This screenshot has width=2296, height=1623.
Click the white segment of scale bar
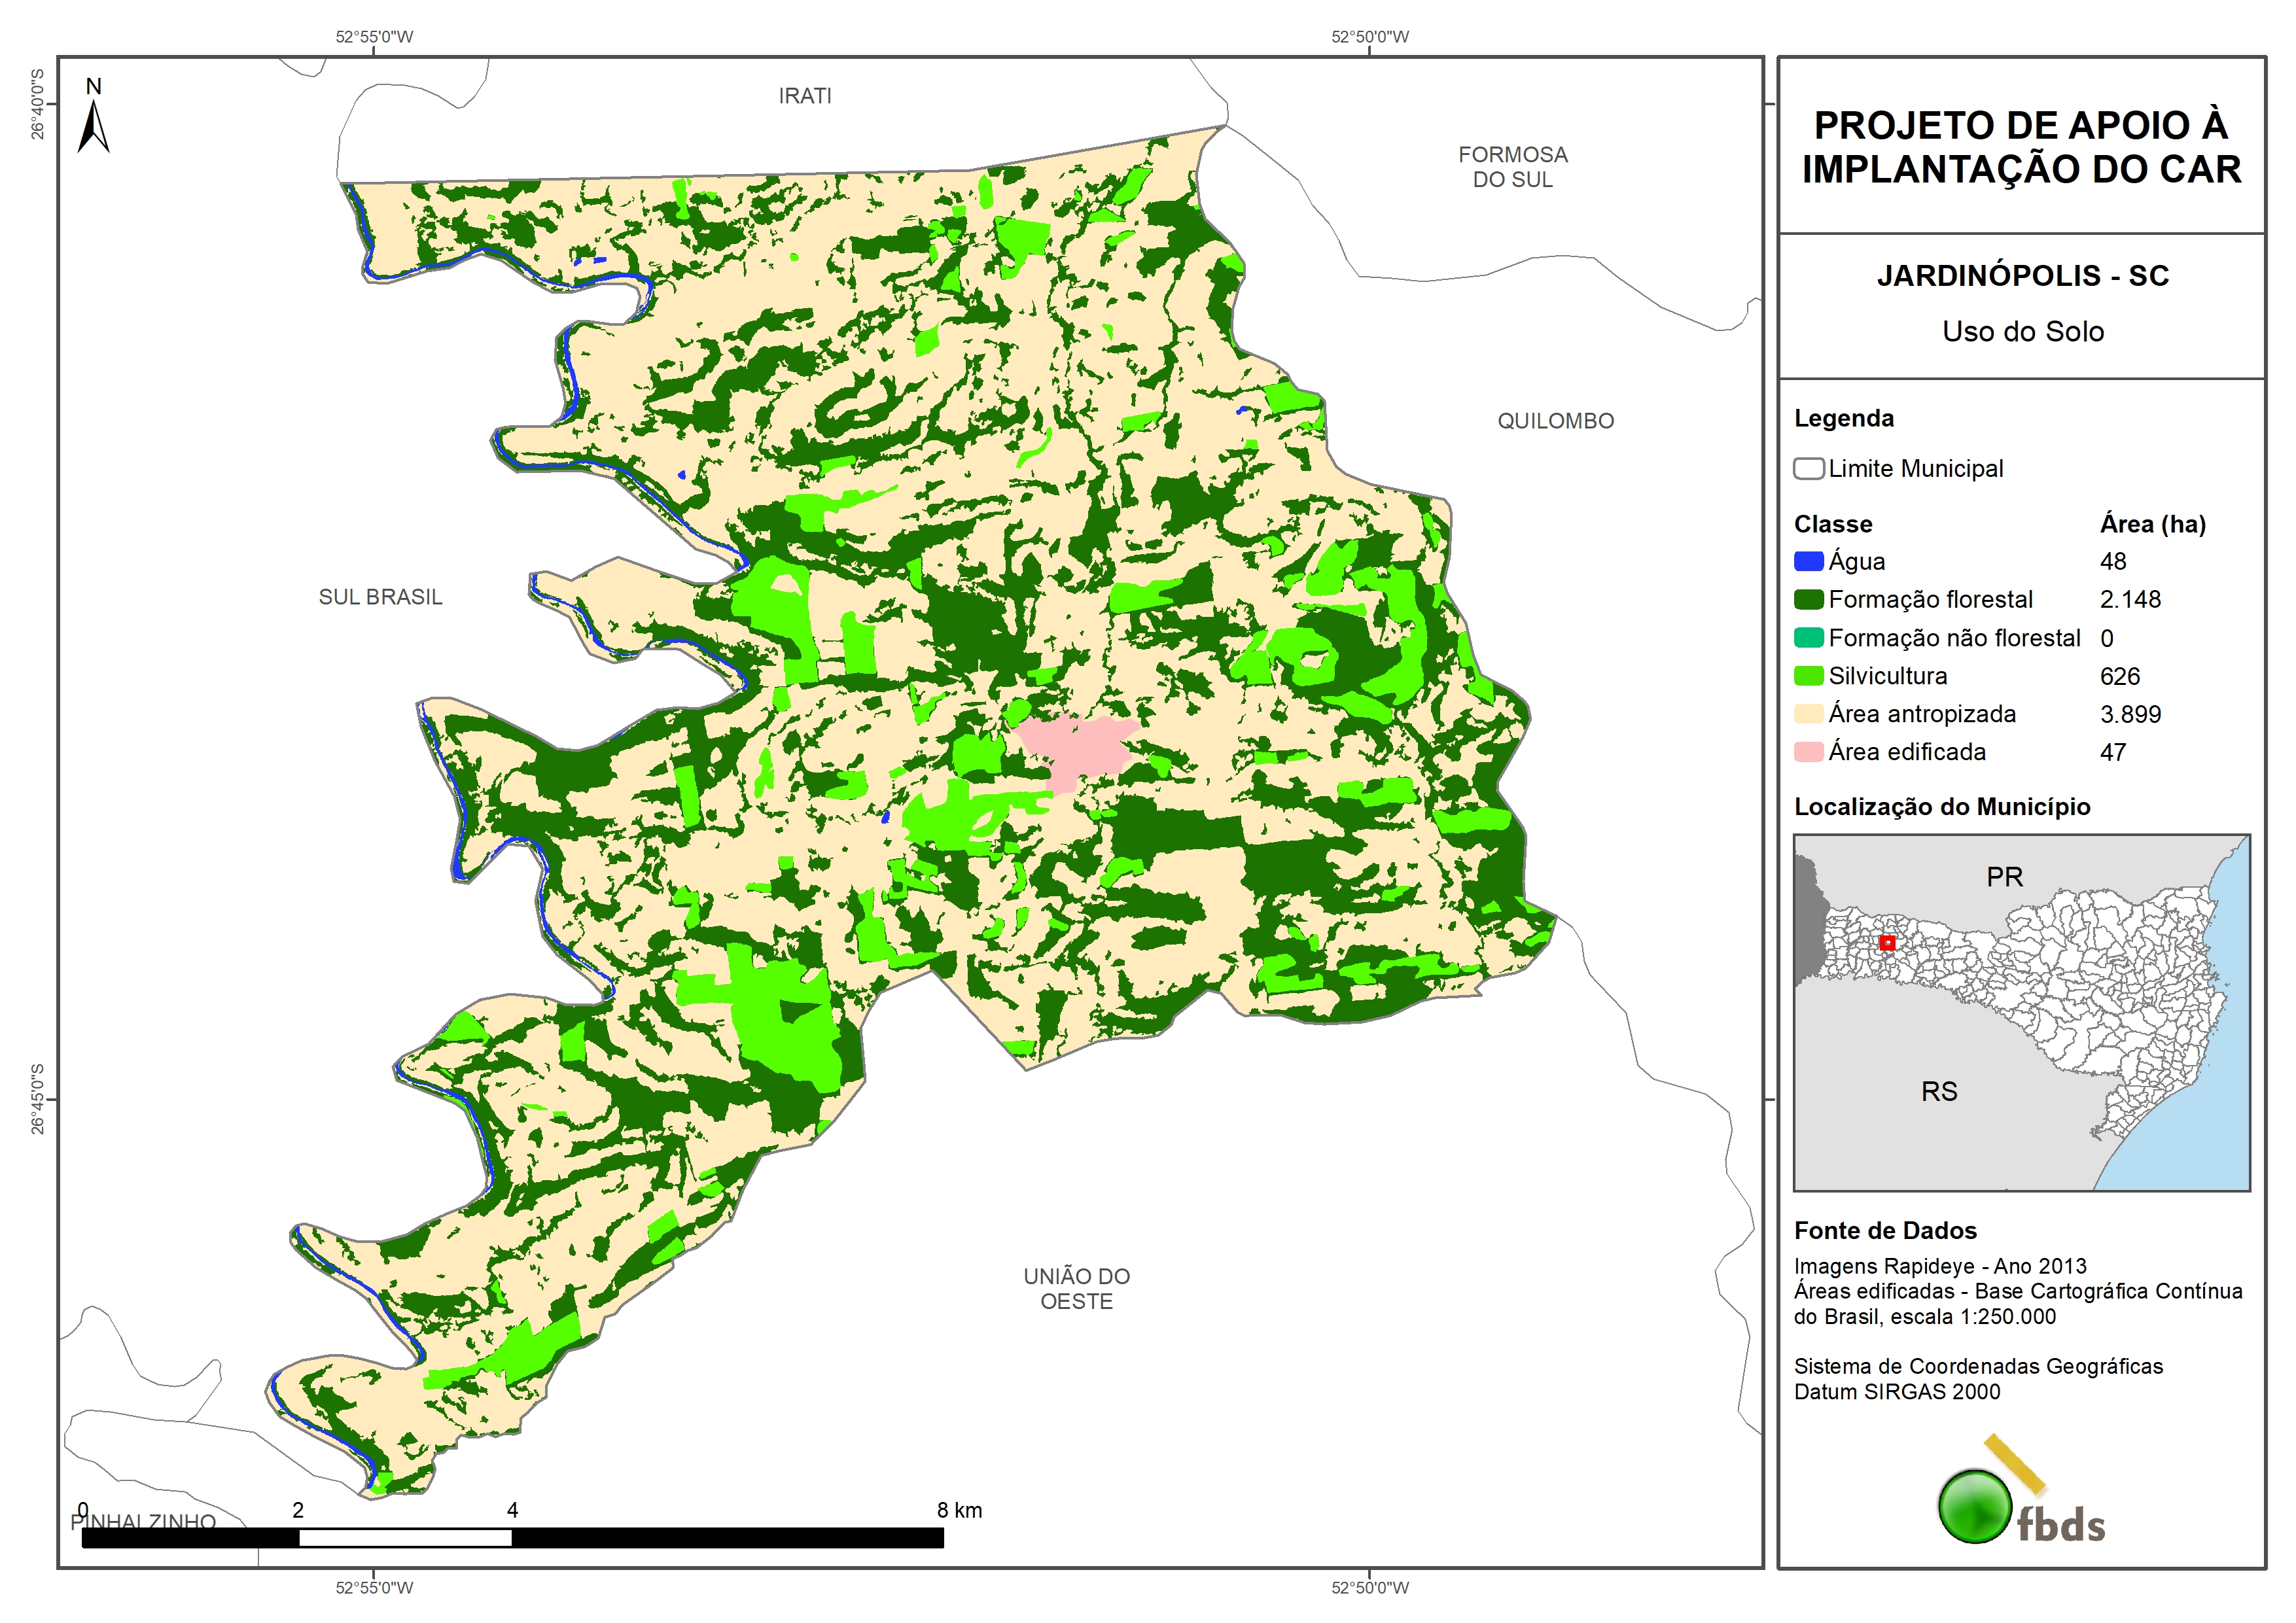pos(405,1538)
